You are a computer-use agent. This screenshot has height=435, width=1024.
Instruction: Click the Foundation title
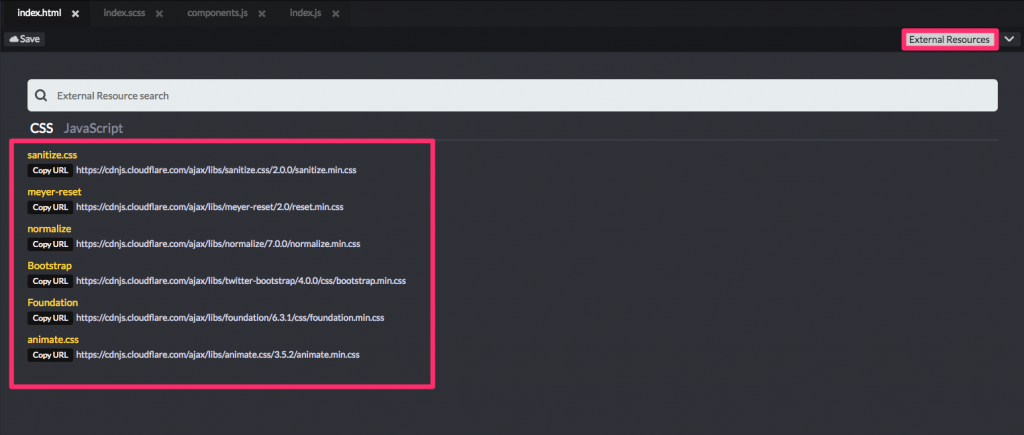click(53, 302)
